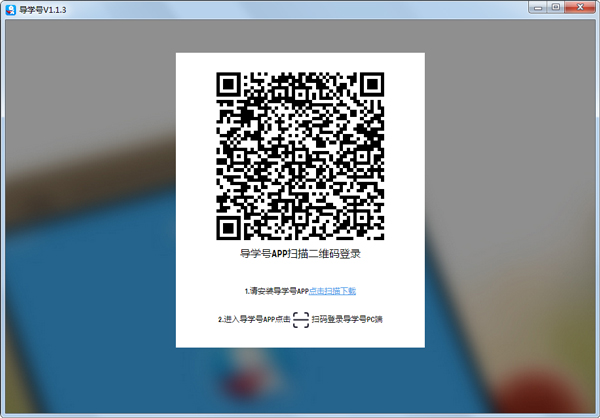Click the 导学号V1.1.3 window title
The height and width of the screenshot is (418, 600).
[x=43, y=10]
